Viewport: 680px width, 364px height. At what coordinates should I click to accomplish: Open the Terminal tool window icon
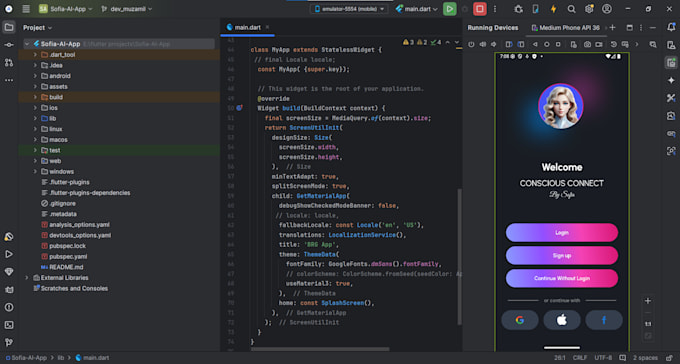click(9, 325)
